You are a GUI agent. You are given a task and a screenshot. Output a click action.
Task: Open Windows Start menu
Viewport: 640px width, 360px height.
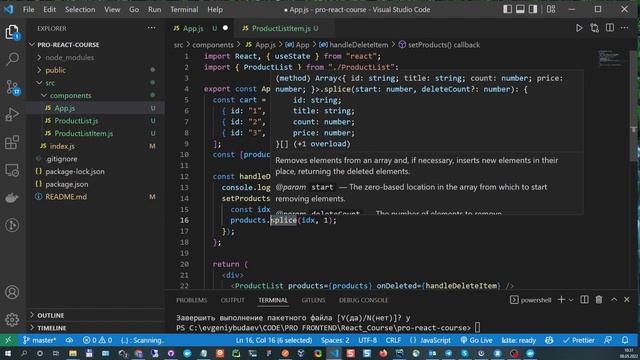coord(8,353)
